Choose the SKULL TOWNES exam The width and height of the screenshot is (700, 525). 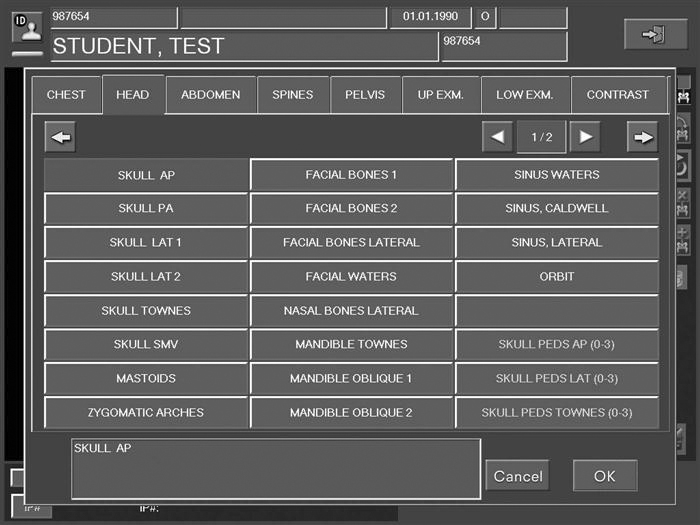146,310
